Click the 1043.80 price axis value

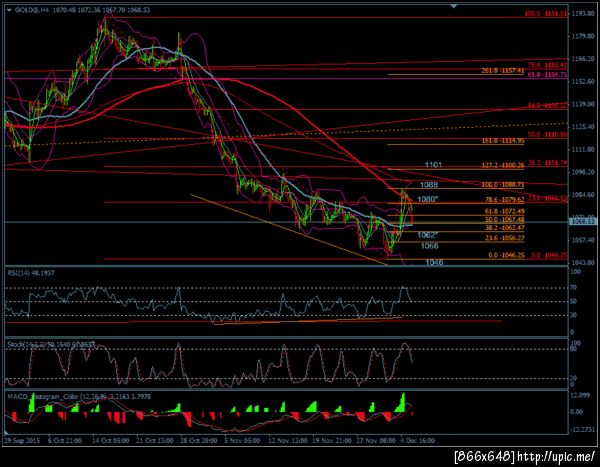tap(583, 263)
